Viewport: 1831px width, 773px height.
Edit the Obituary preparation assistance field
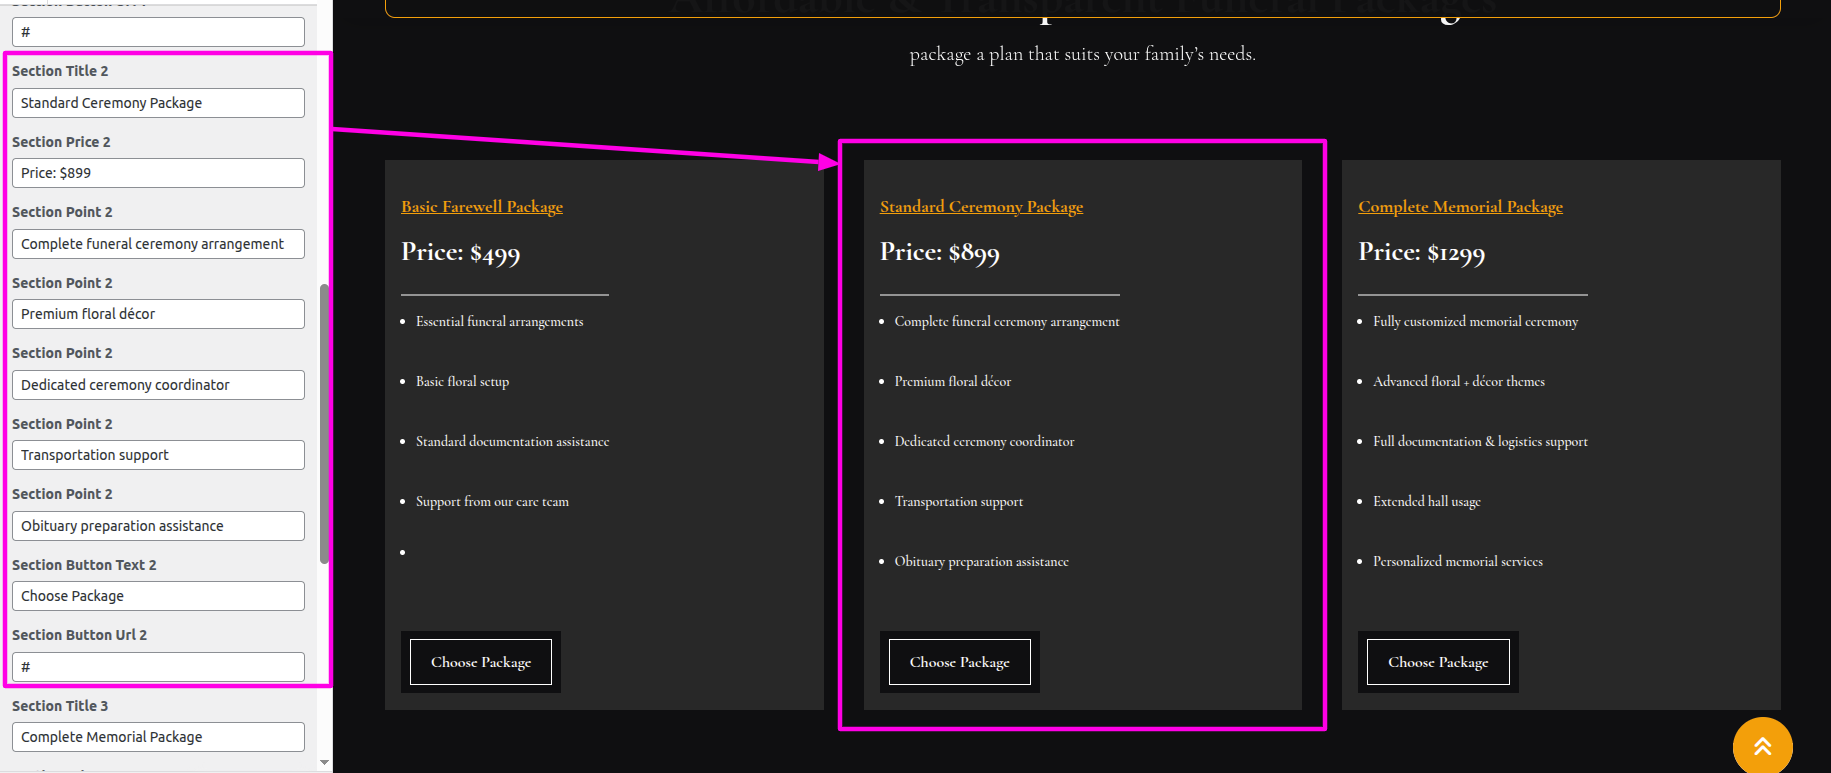[158, 526]
